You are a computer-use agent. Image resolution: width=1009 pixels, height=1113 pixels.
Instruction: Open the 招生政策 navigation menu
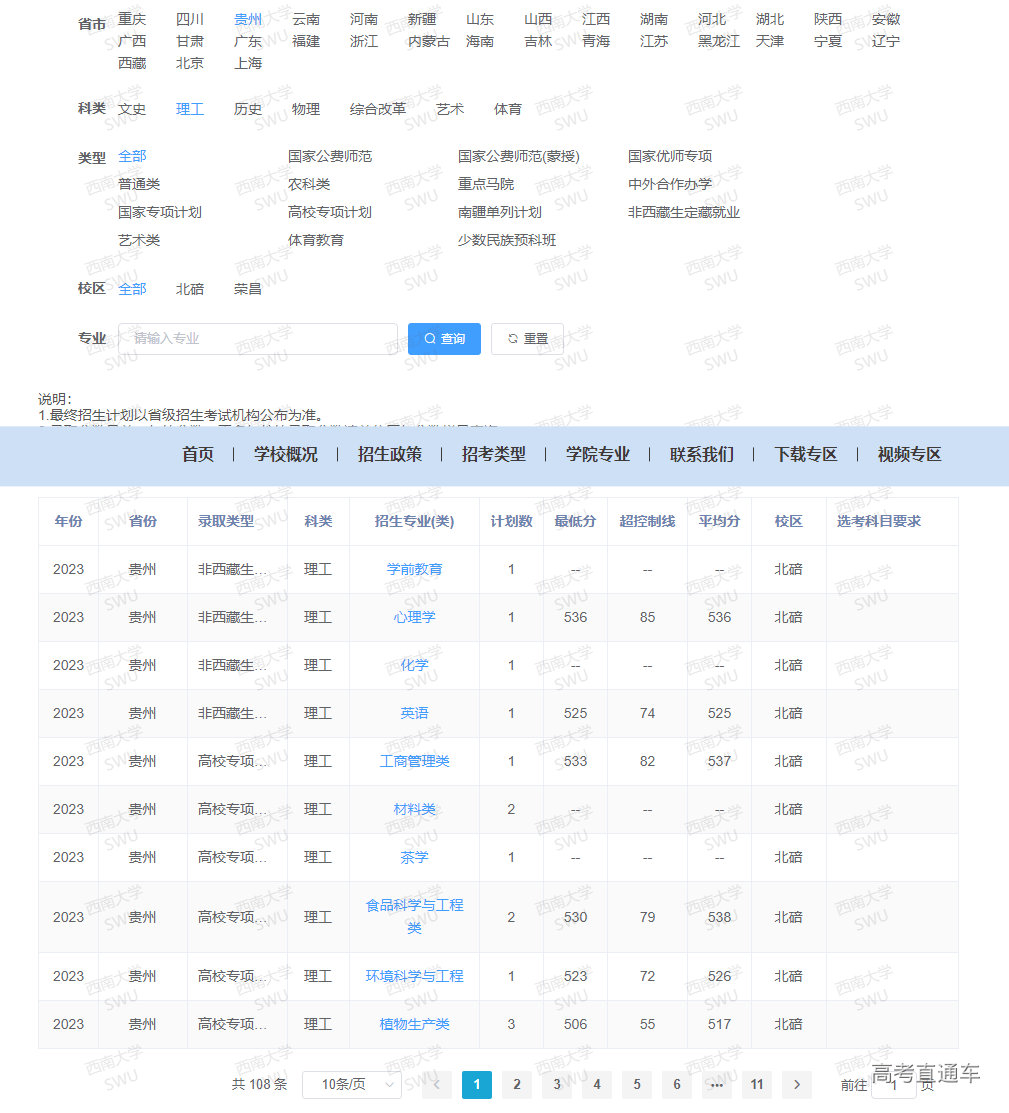389,455
